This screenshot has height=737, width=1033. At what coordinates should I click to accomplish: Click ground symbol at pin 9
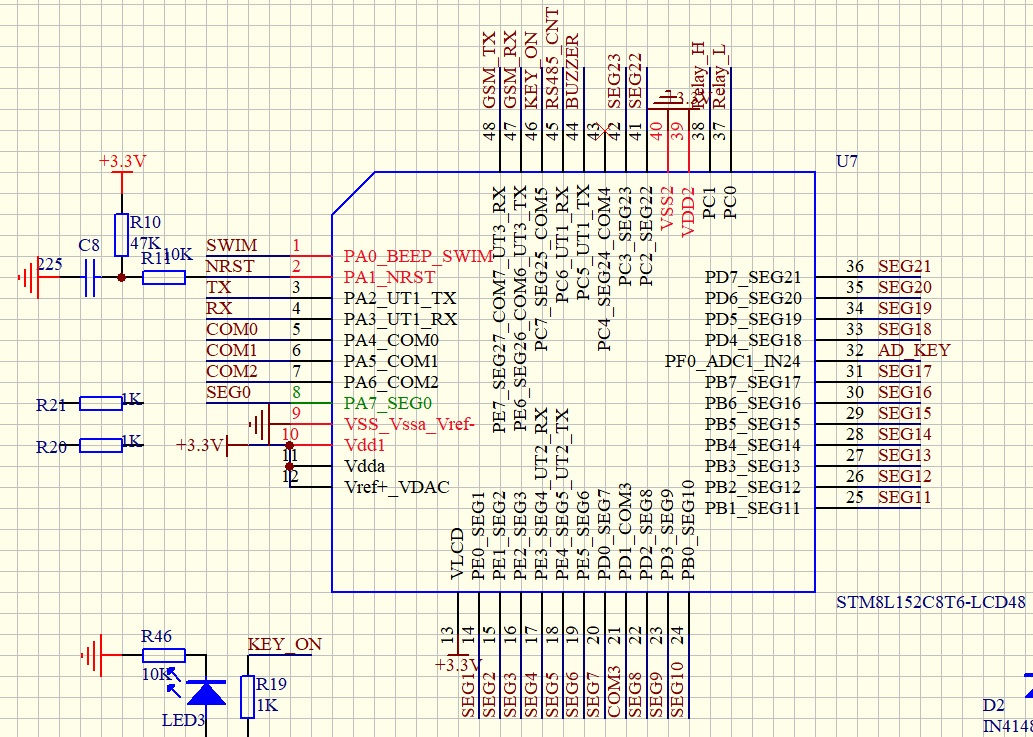260,424
